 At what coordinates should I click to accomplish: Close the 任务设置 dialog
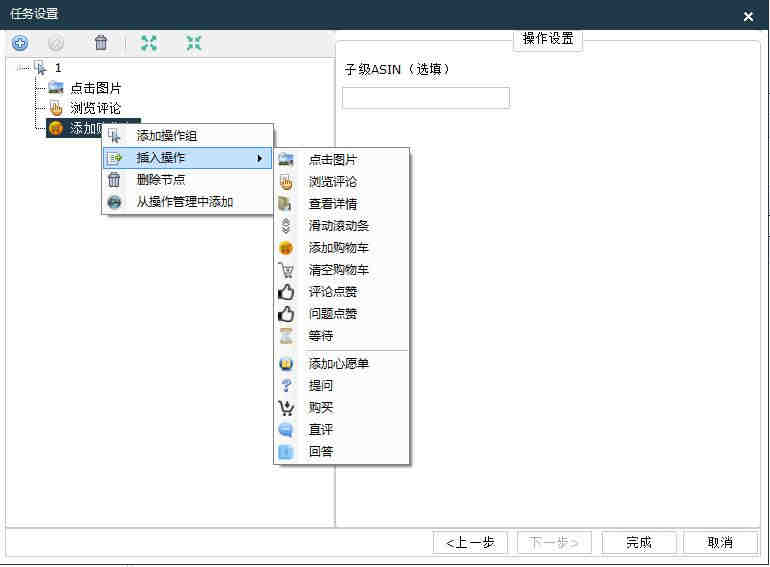(x=748, y=16)
